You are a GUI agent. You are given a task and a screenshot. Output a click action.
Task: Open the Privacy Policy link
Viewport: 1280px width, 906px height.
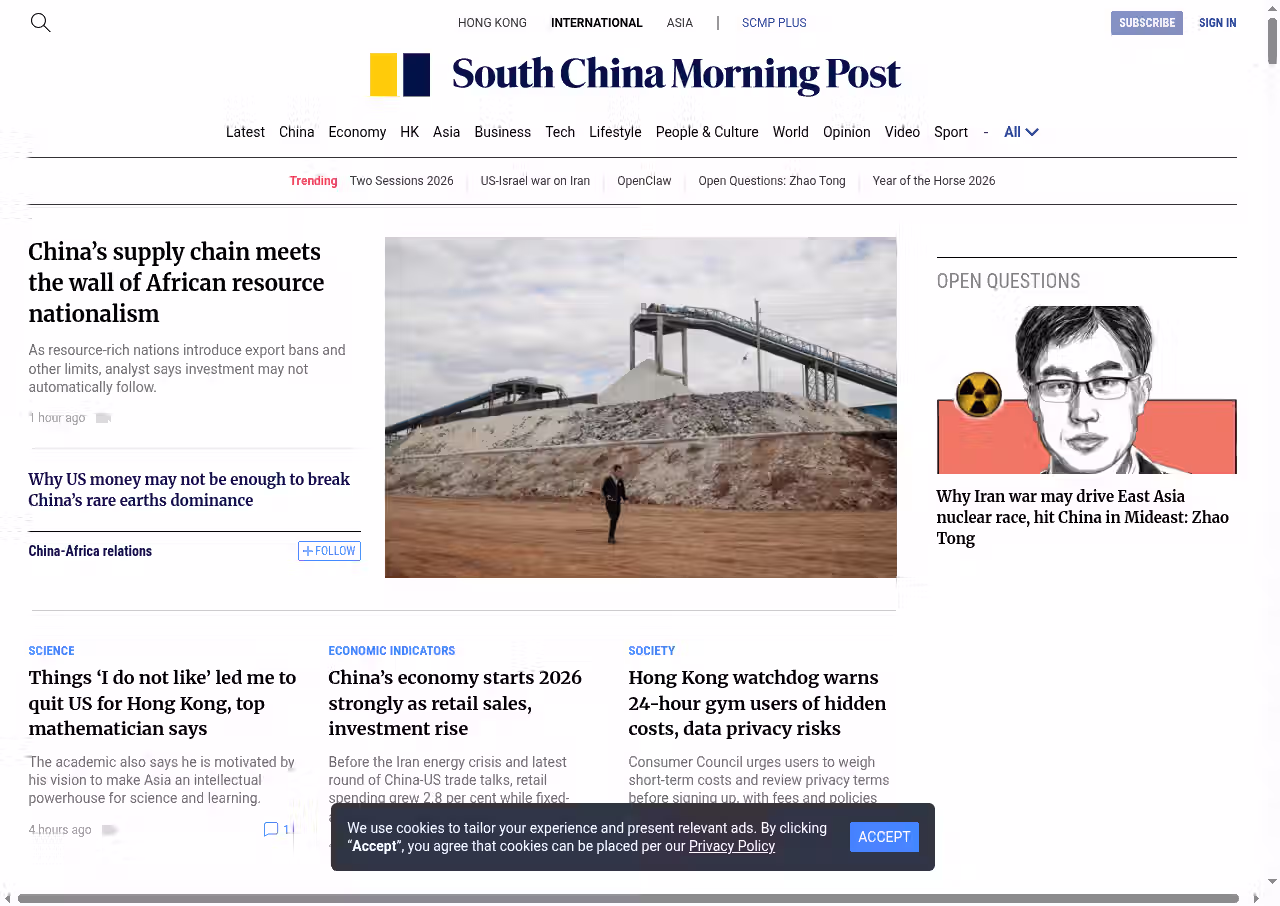[x=731, y=846]
